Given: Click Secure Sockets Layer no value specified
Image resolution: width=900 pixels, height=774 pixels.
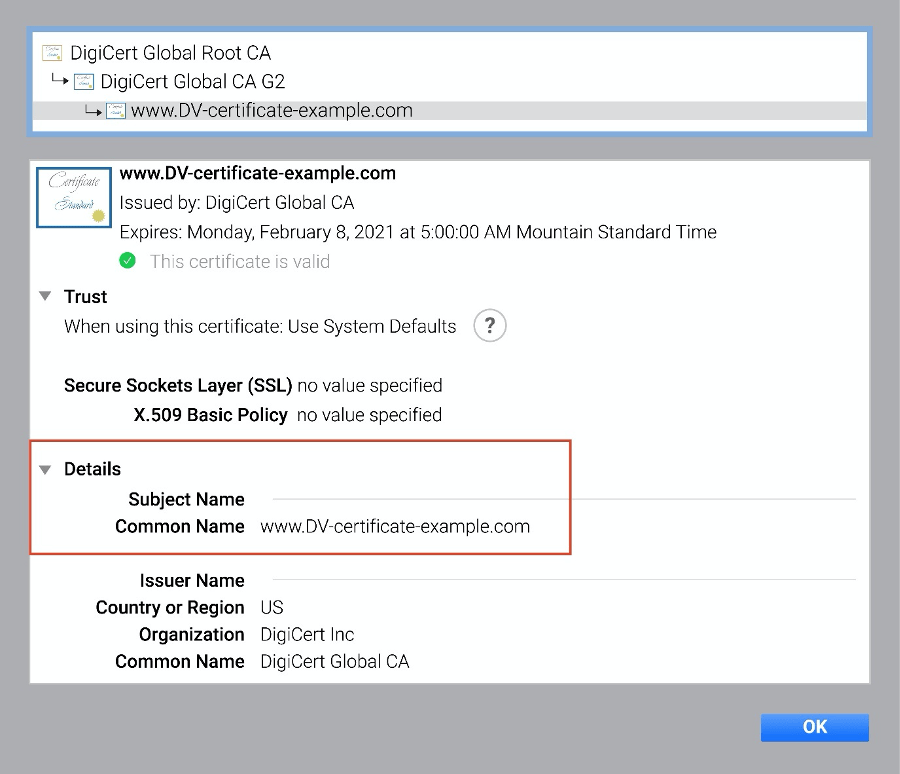Looking at the screenshot, I should (x=369, y=385).
